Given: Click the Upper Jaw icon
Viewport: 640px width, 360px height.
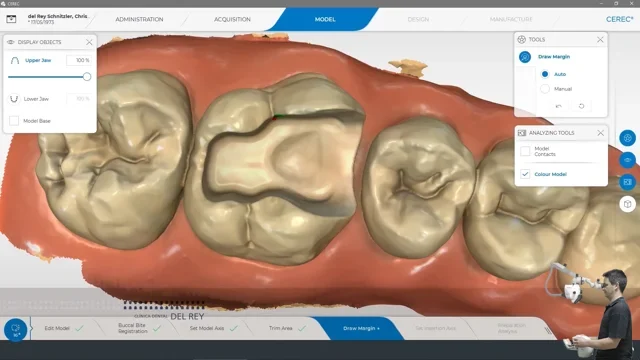Looking at the screenshot, I should tap(15, 60).
